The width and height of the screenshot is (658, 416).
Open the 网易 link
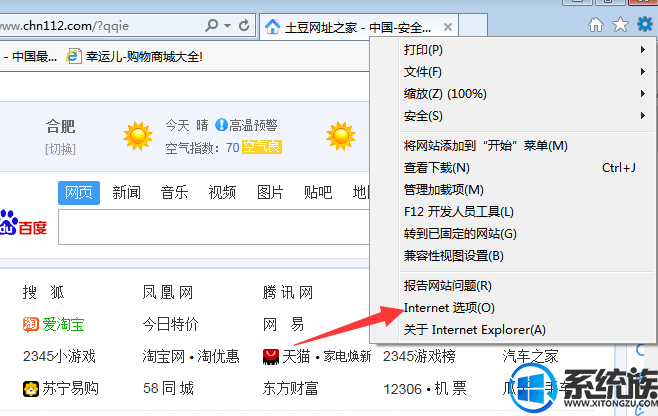(x=283, y=324)
